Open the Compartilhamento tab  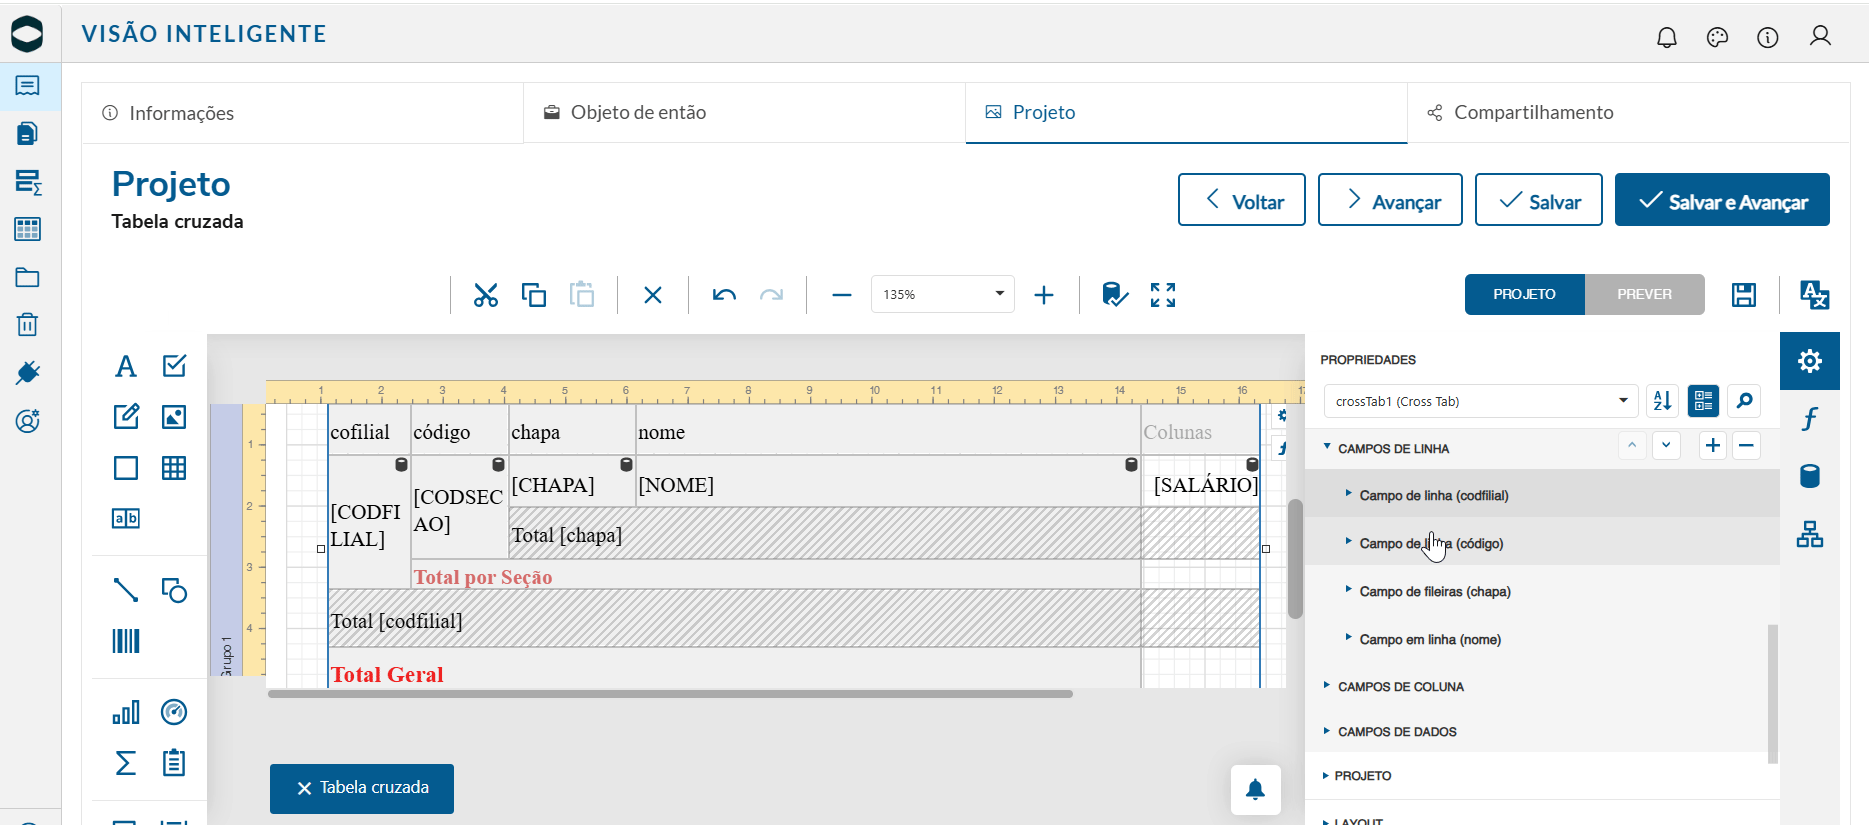[1628, 113]
